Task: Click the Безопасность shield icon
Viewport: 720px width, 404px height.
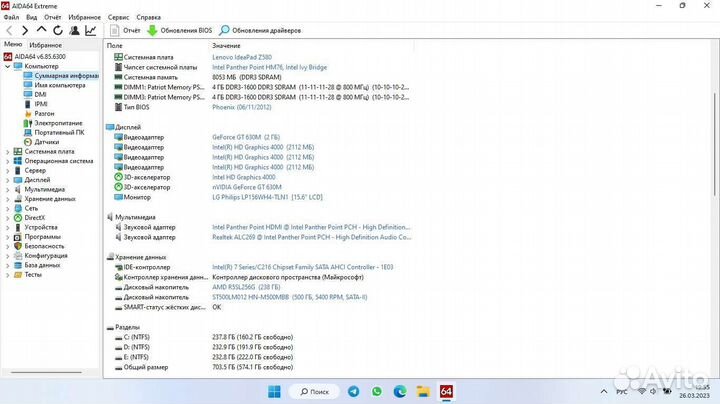Action: point(17,246)
